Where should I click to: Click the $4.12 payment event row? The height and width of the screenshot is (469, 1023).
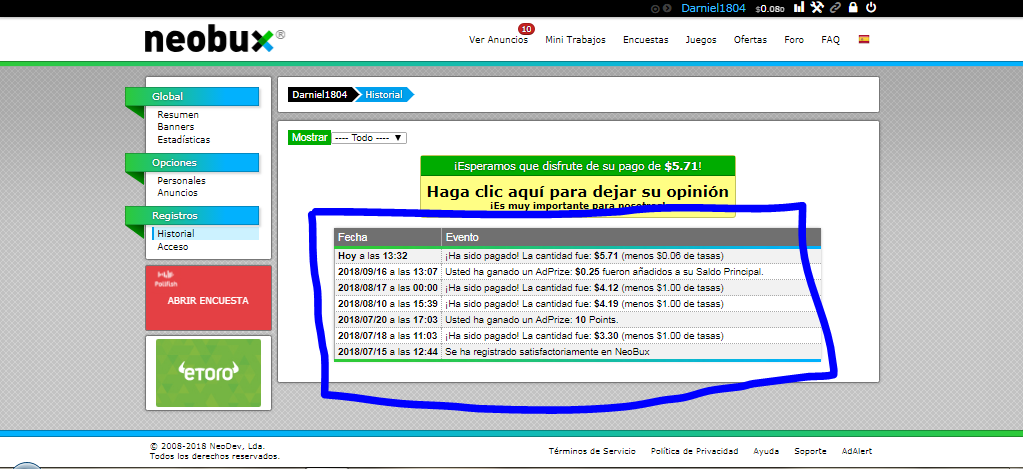point(632,288)
